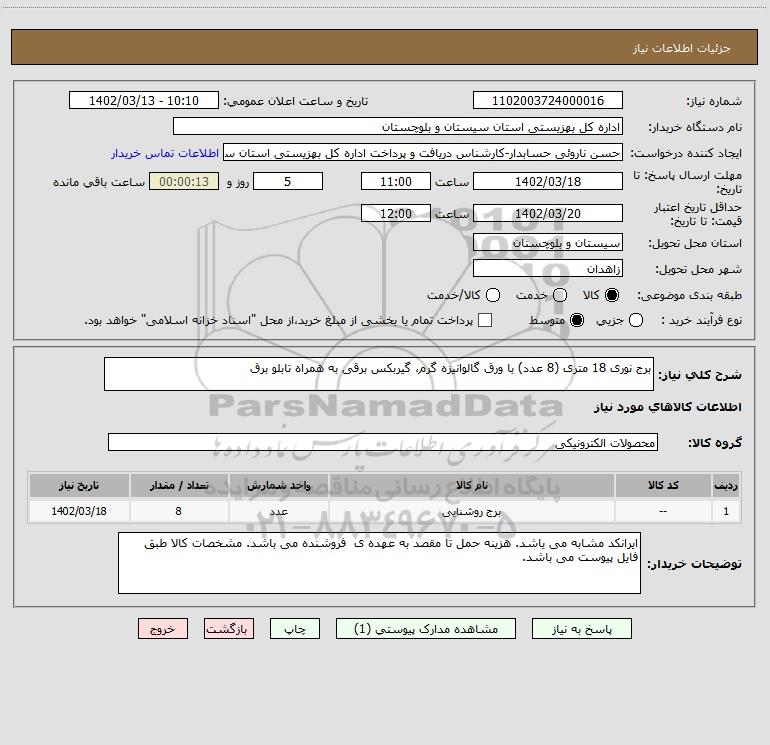
Task: Click the خروج exit button
Action: point(163,629)
